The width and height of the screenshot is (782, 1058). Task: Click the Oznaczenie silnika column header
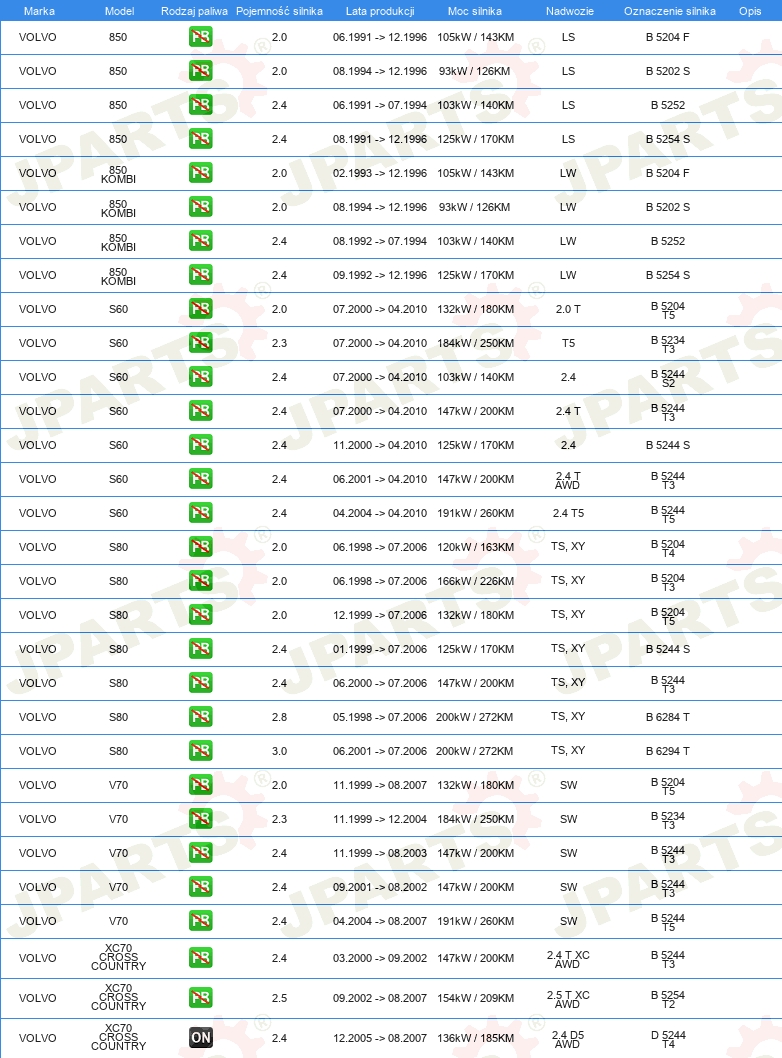click(669, 11)
